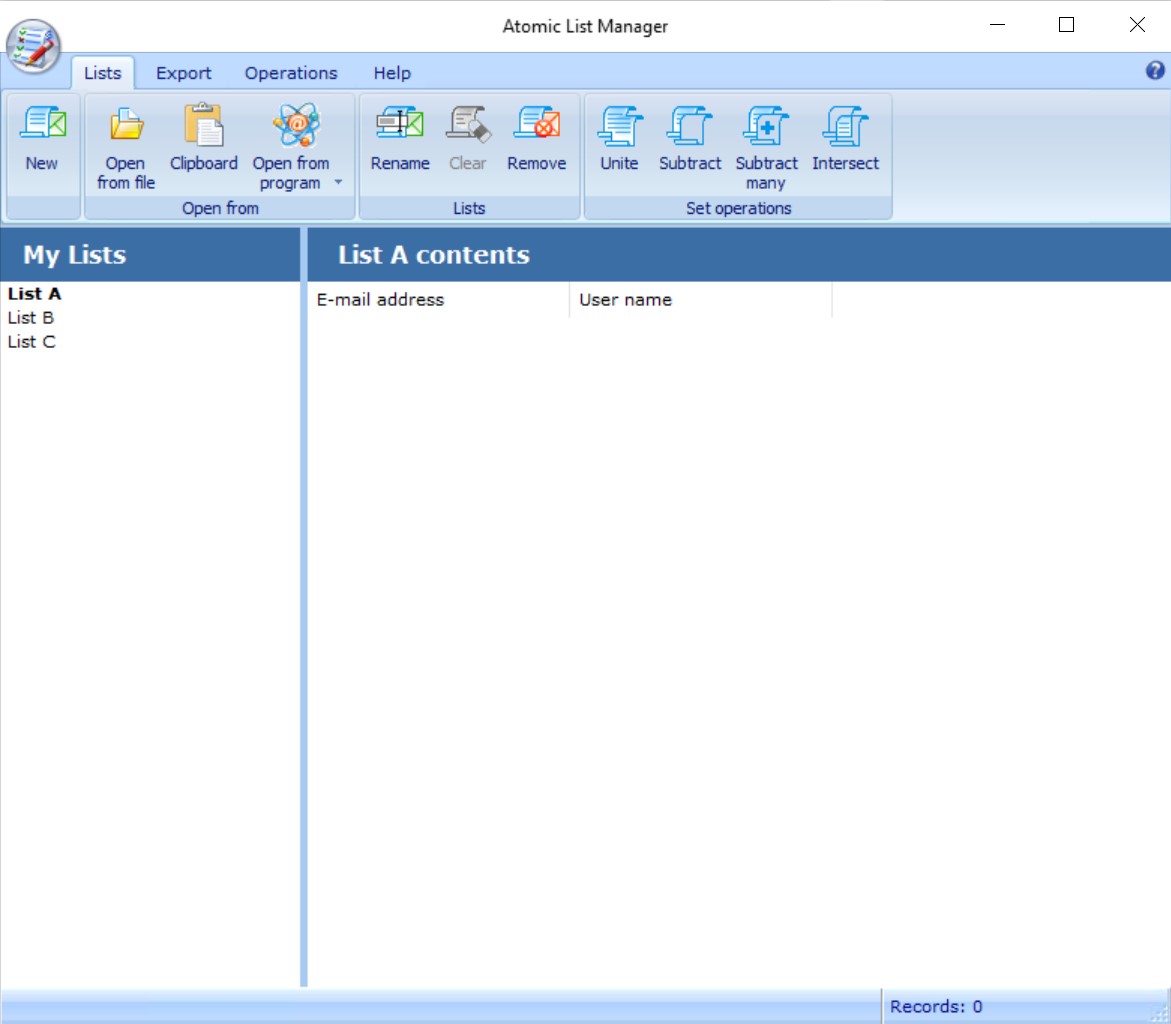The width and height of the screenshot is (1171, 1024).
Task: Unite lists with the Unite tool
Action: [x=619, y=140]
